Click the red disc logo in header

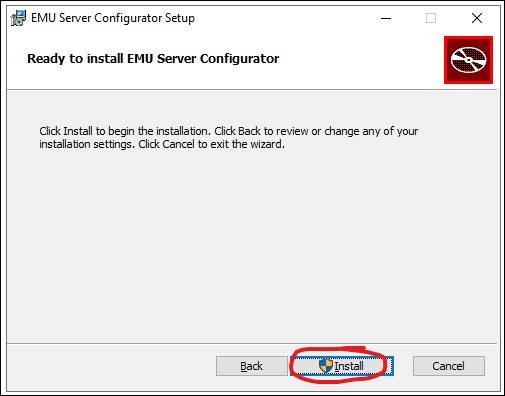pyautogui.click(x=468, y=60)
